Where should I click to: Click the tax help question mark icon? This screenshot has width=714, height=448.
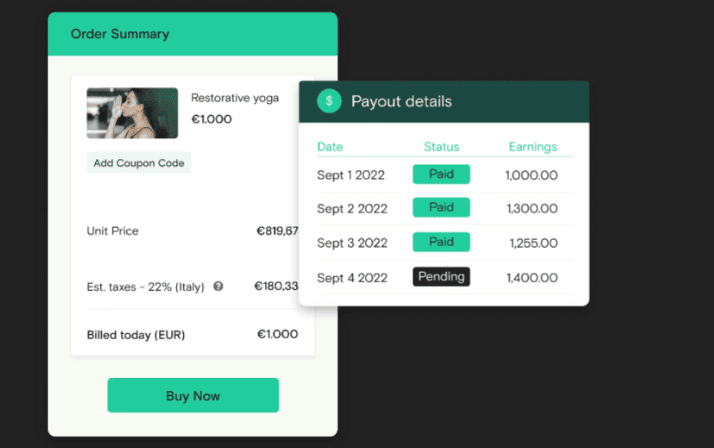218,286
